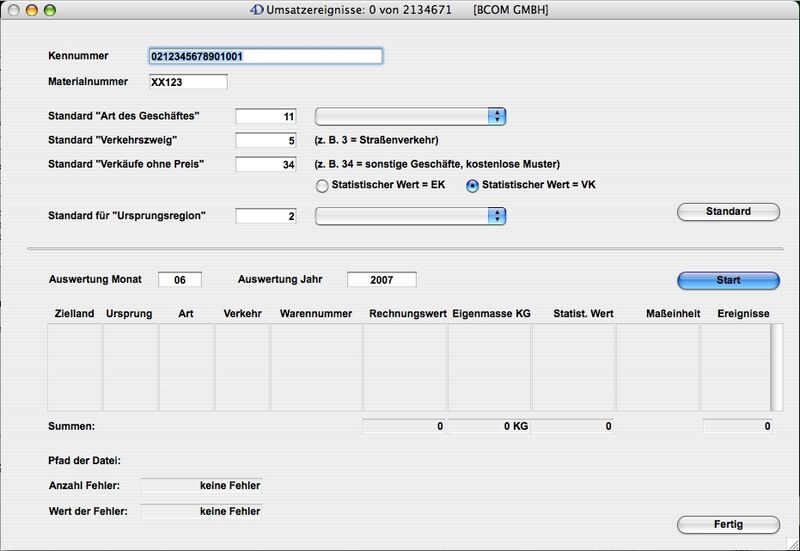Click the Ursprungsregion number field
The width and height of the screenshot is (800, 551).
(x=266, y=216)
